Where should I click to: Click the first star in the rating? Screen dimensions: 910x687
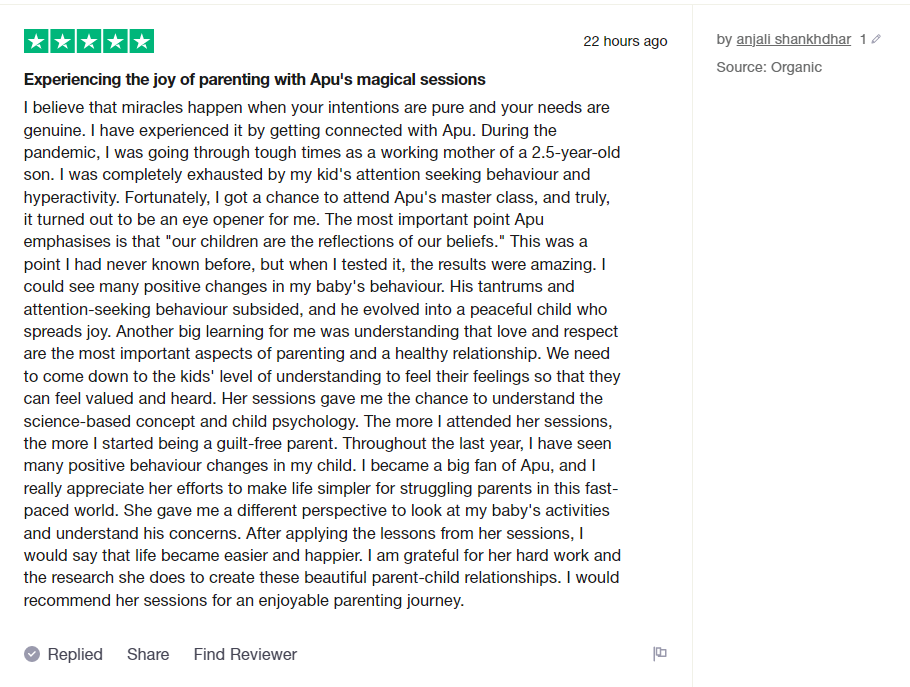tap(37, 42)
